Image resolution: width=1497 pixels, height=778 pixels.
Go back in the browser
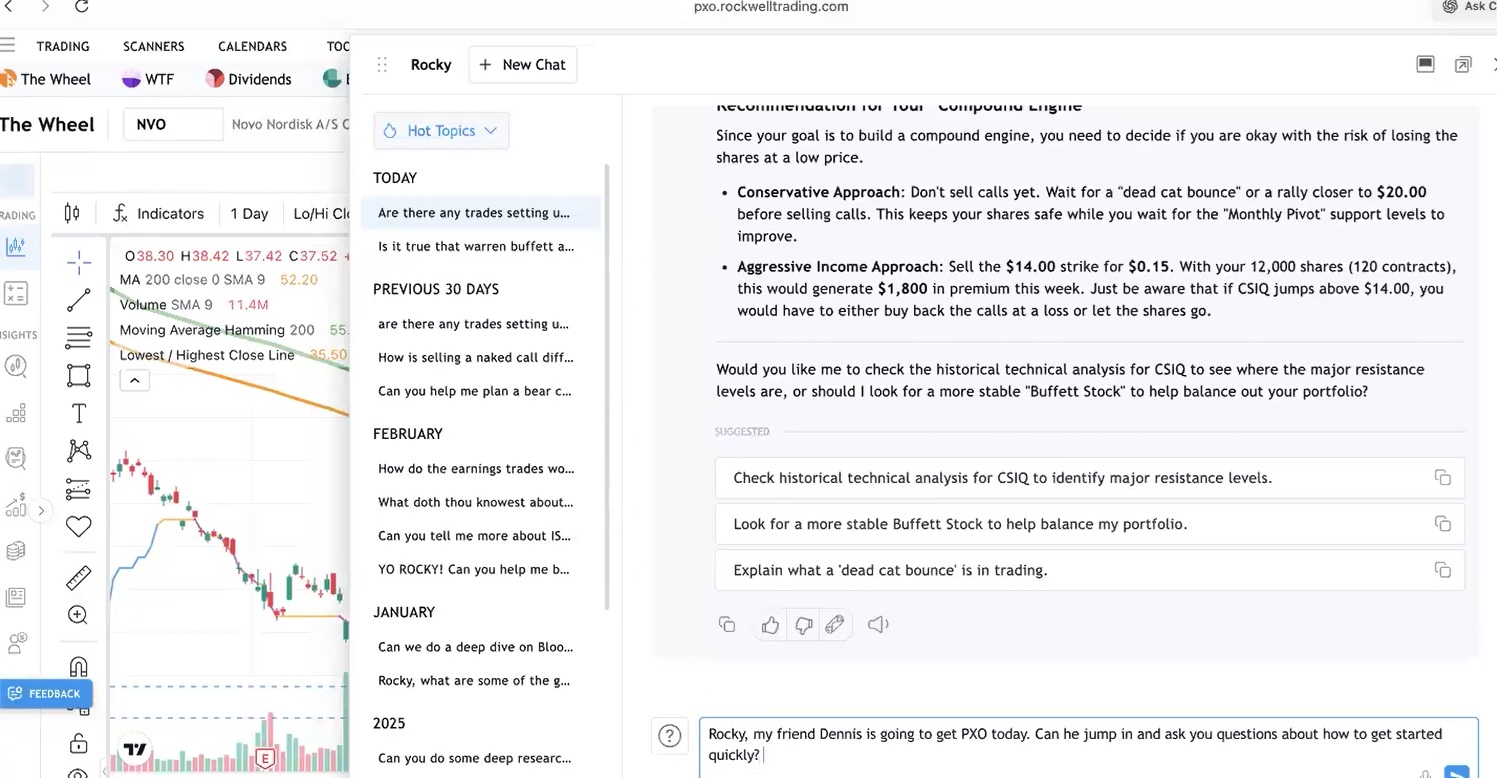(9, 7)
